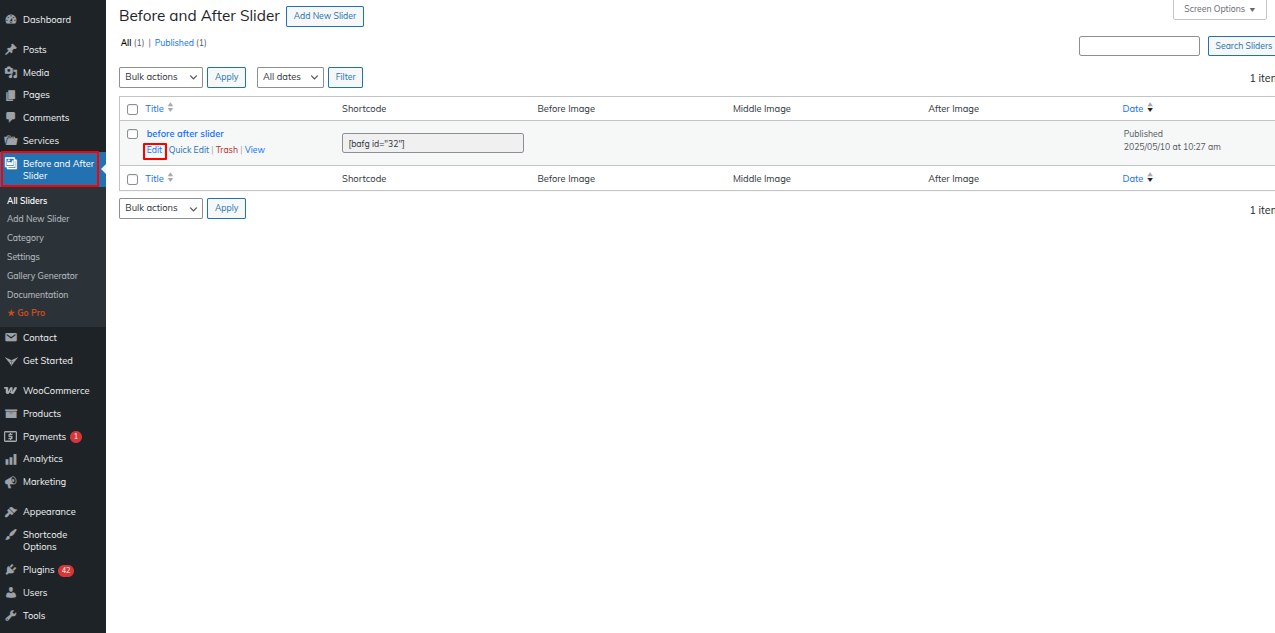Click the Services portfolio icon

point(11,141)
